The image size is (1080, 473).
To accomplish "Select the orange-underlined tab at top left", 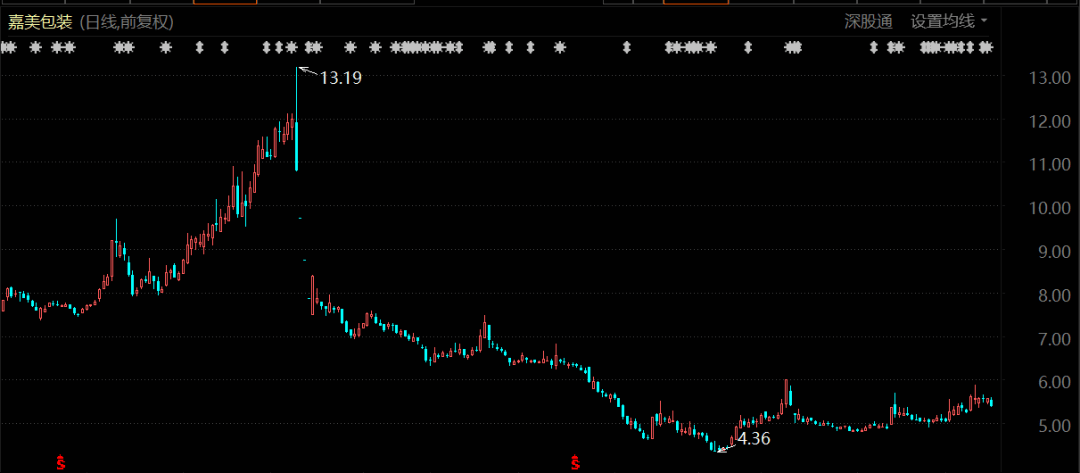I will (225, 3).
